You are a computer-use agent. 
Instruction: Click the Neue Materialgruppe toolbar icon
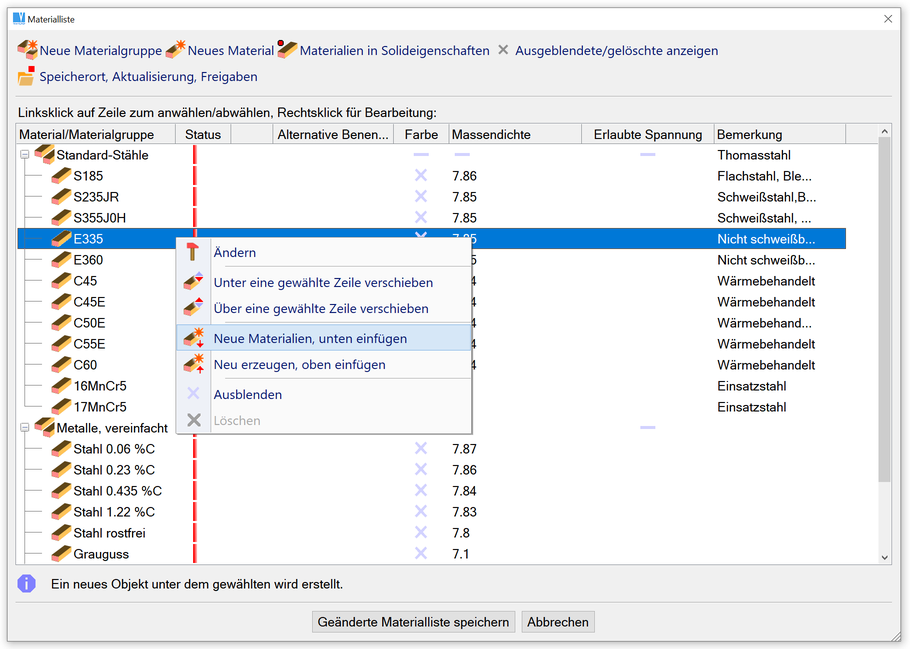28,50
